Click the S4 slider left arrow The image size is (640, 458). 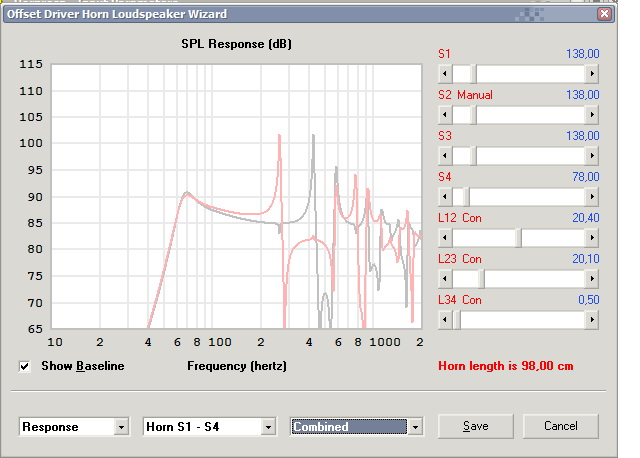(x=445, y=197)
